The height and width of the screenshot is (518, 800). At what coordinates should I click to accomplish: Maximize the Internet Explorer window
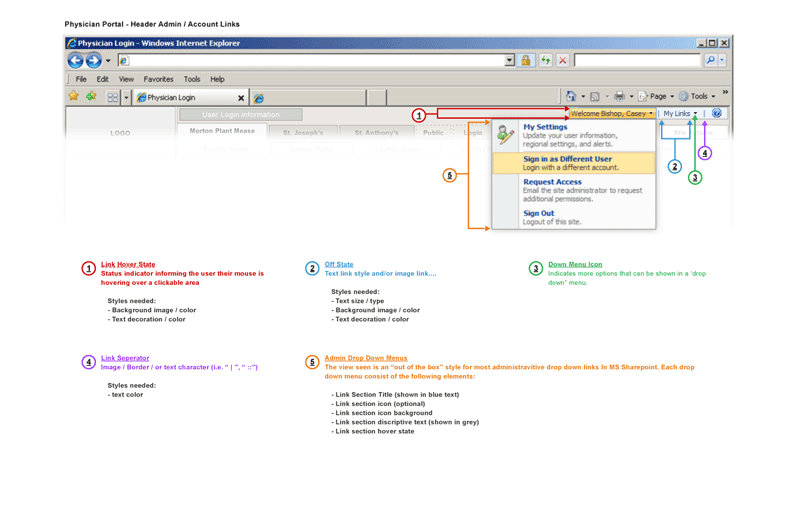click(x=712, y=43)
